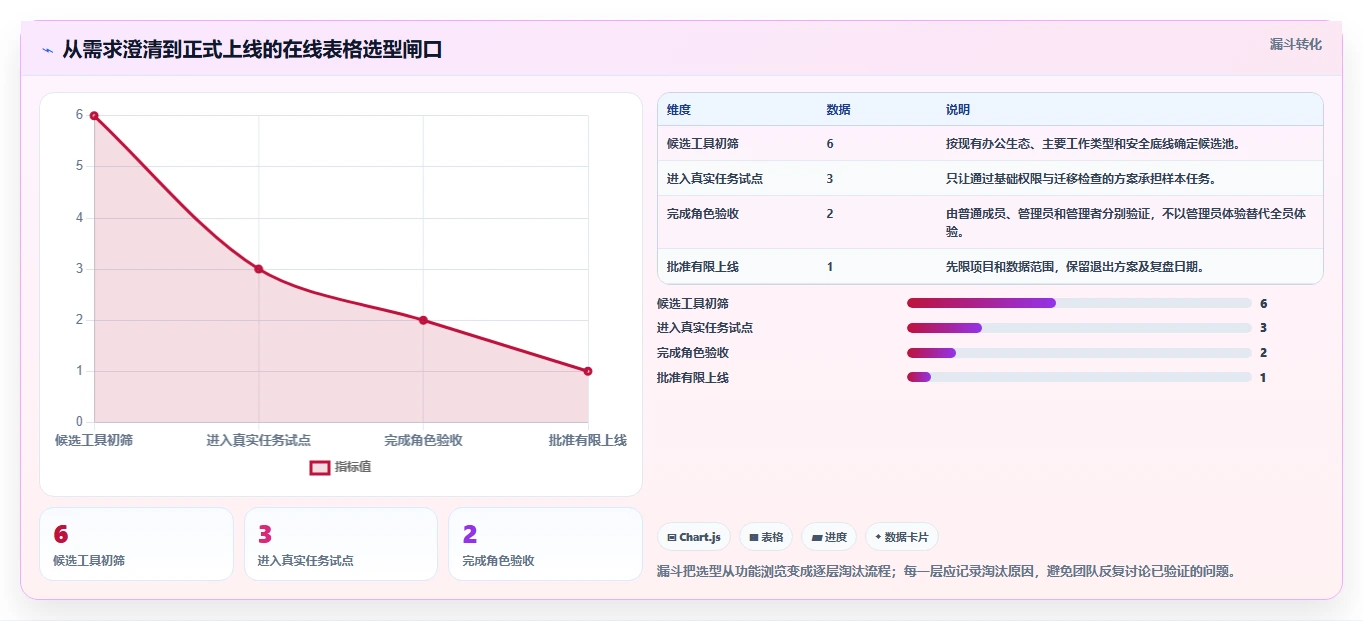The width and height of the screenshot is (1363, 621).
Task: Open the stat card showing 2 完成角色验收
Action: pos(545,544)
